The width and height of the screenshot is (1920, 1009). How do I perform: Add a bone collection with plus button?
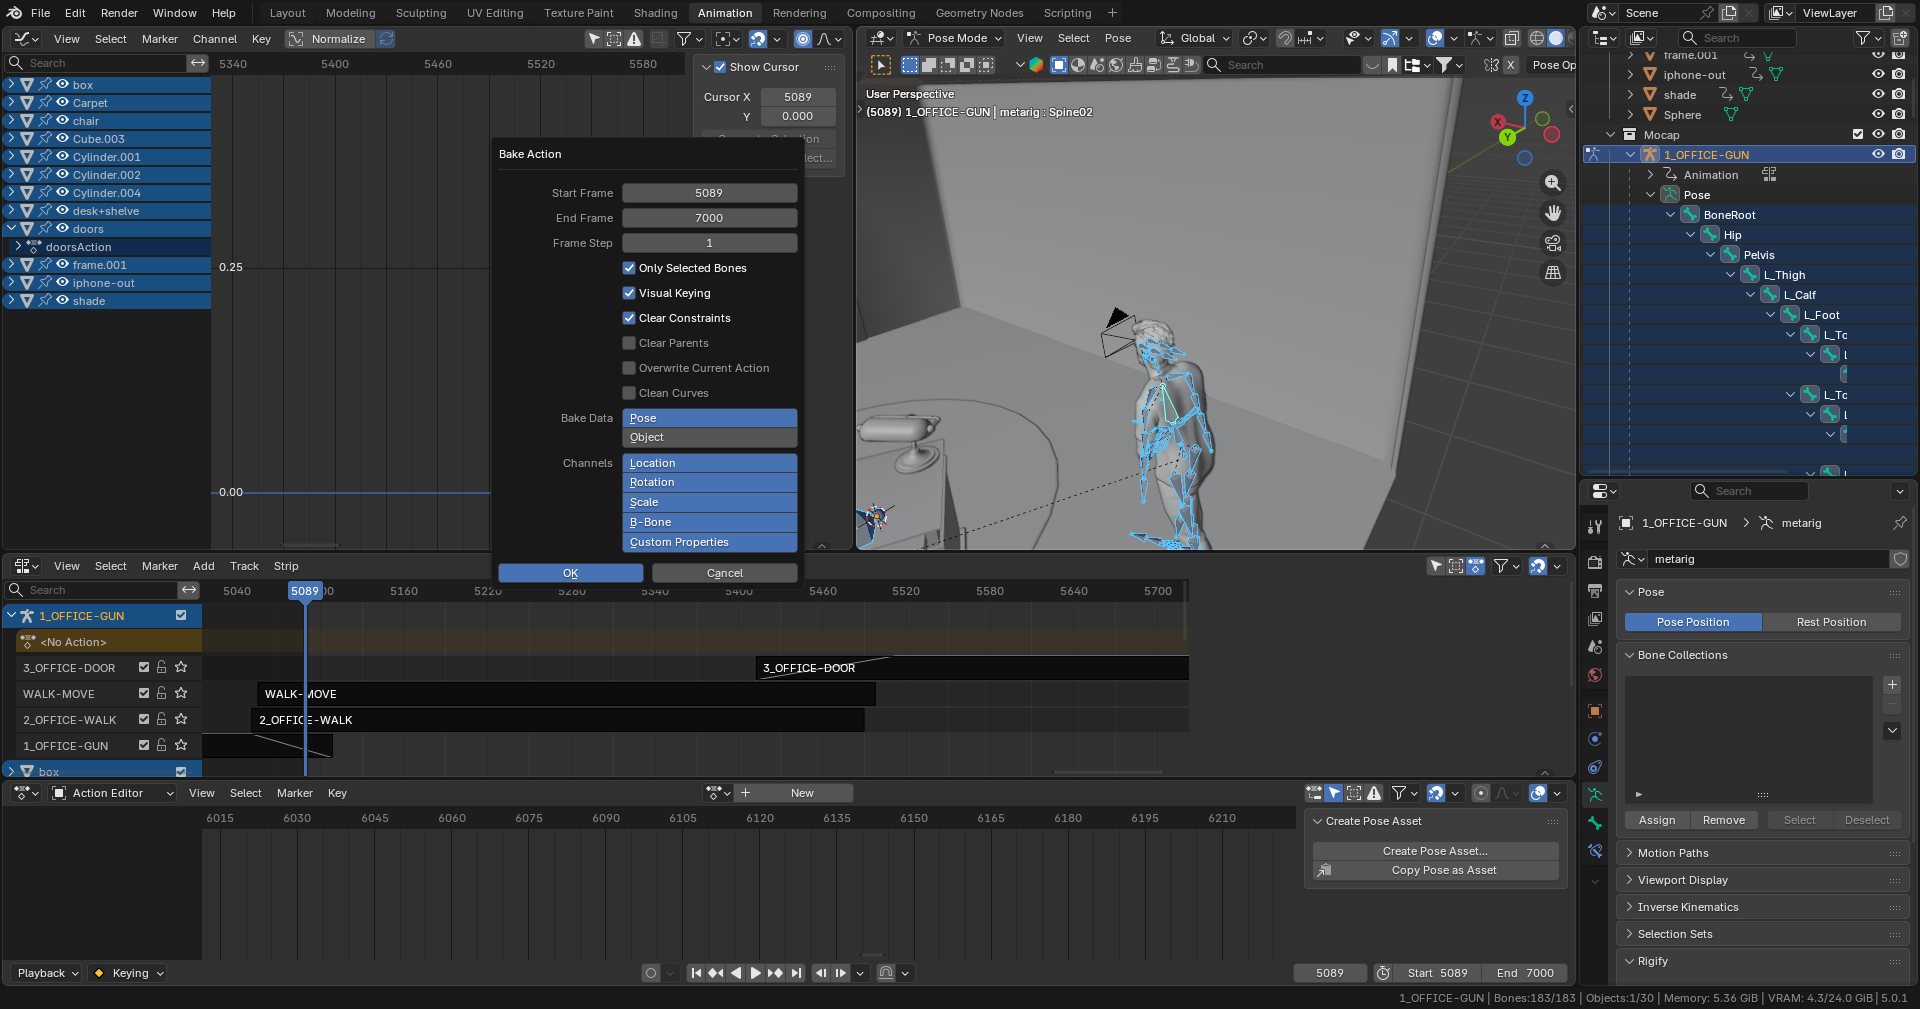[1892, 685]
